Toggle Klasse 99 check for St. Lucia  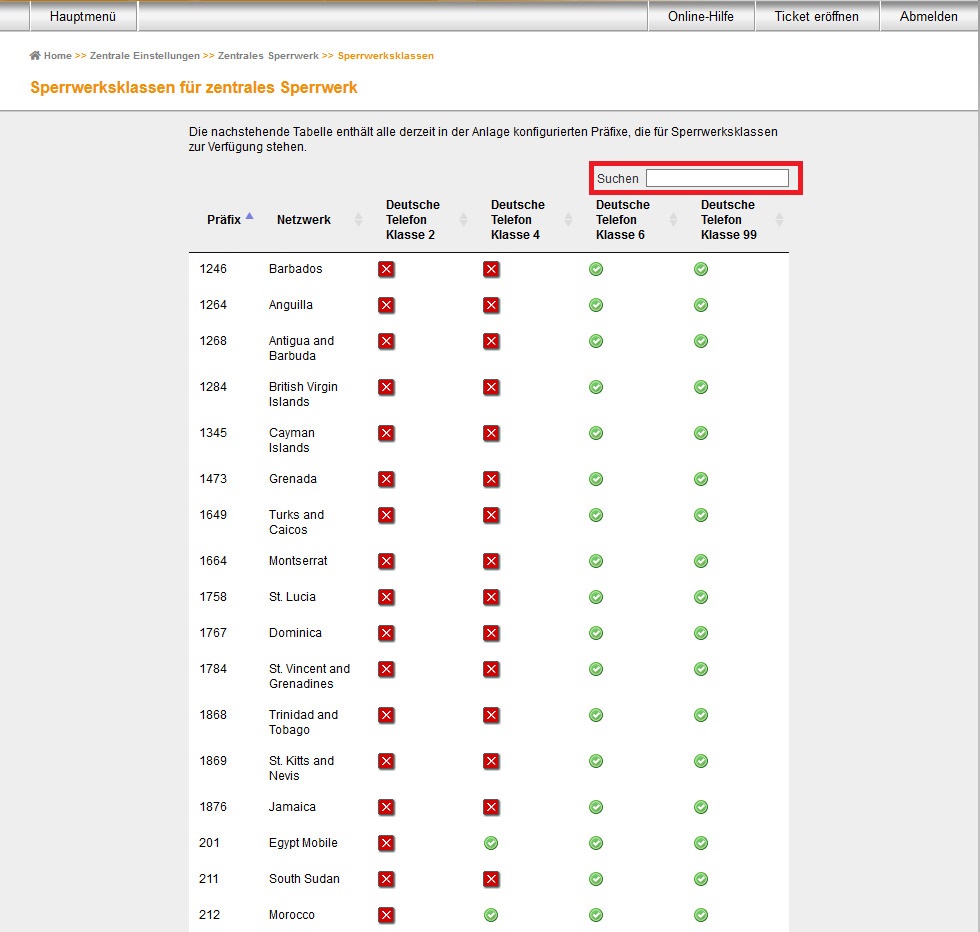point(701,598)
